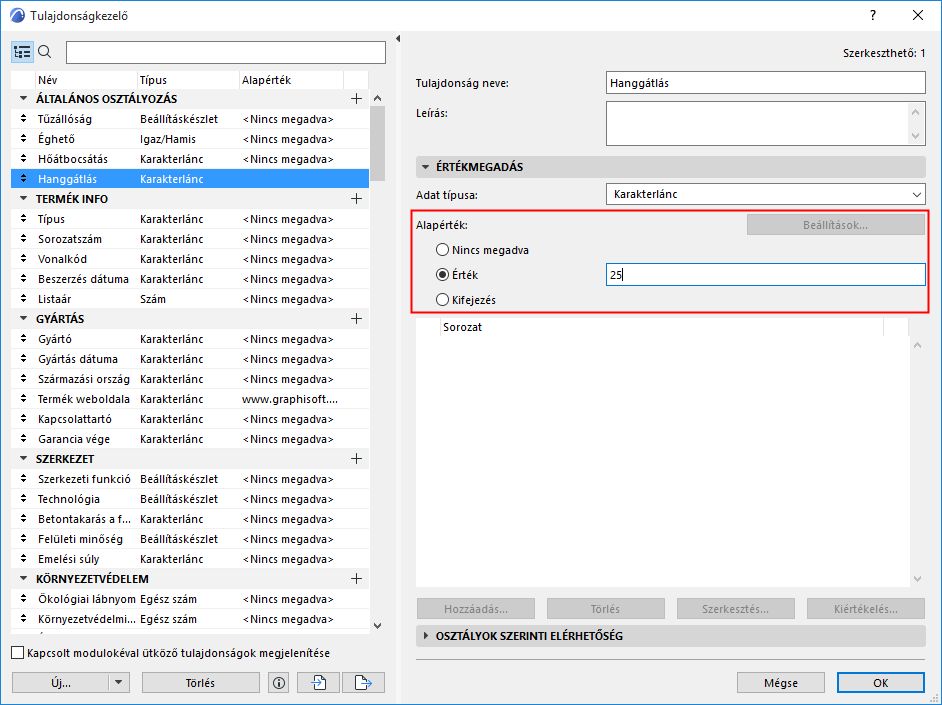Click the import properties icon
942x705 pixels.
click(318, 683)
